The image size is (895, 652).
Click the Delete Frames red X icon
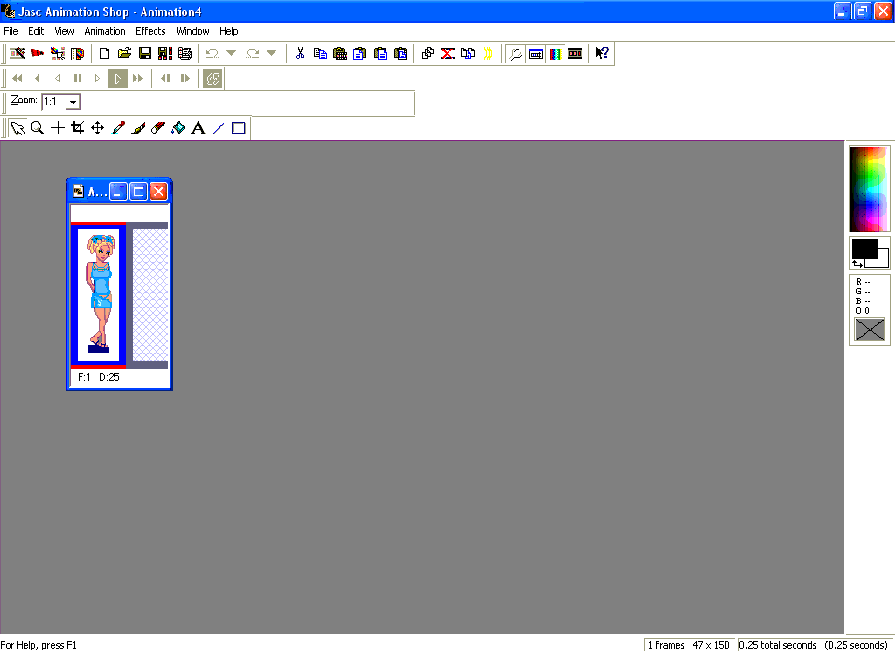[x=449, y=53]
